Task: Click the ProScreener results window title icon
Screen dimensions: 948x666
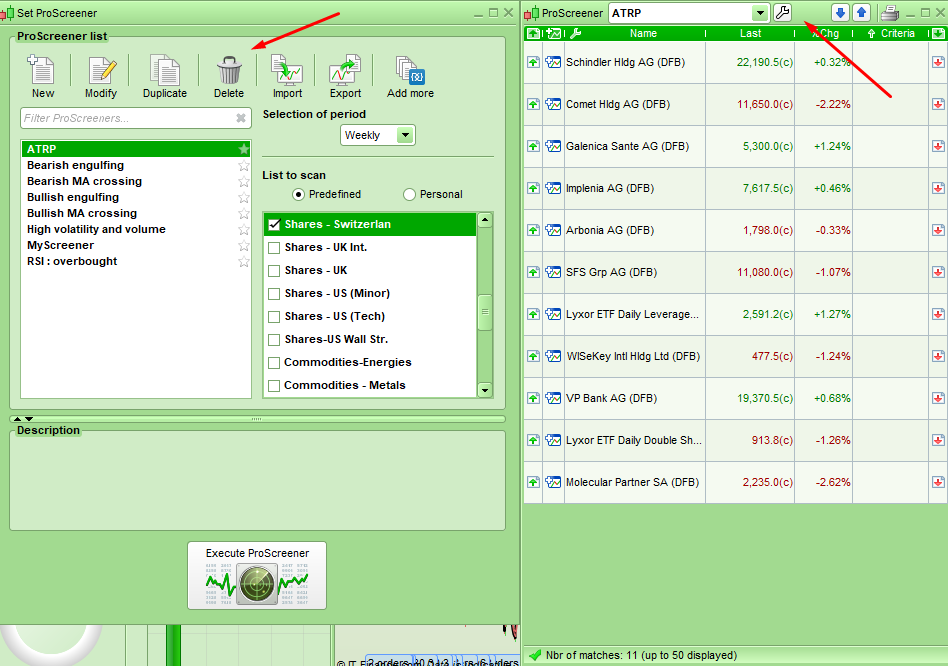Action: point(531,13)
